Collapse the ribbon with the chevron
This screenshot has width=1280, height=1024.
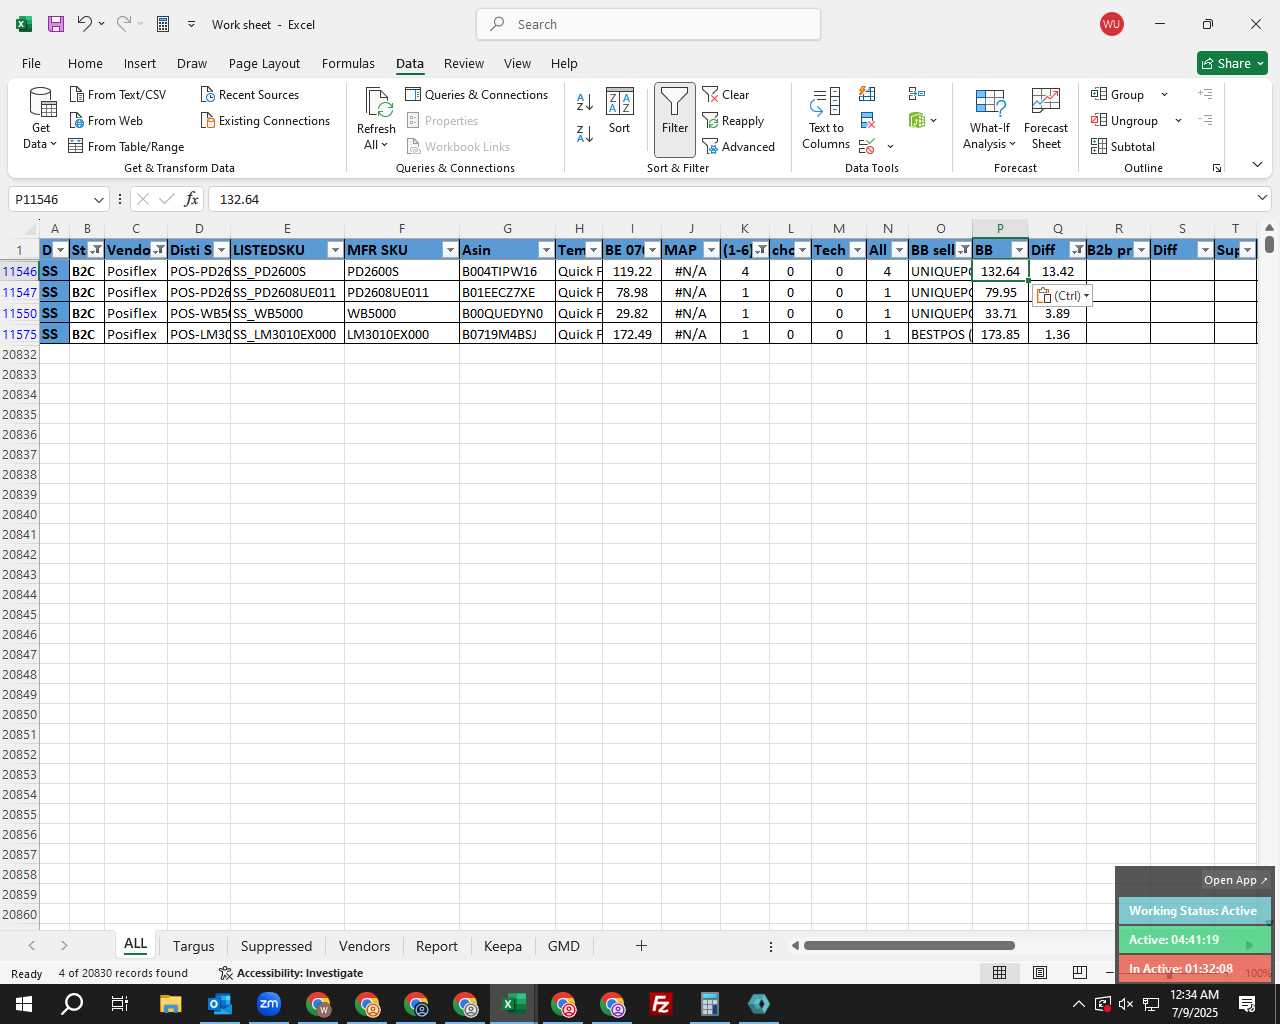1257,164
